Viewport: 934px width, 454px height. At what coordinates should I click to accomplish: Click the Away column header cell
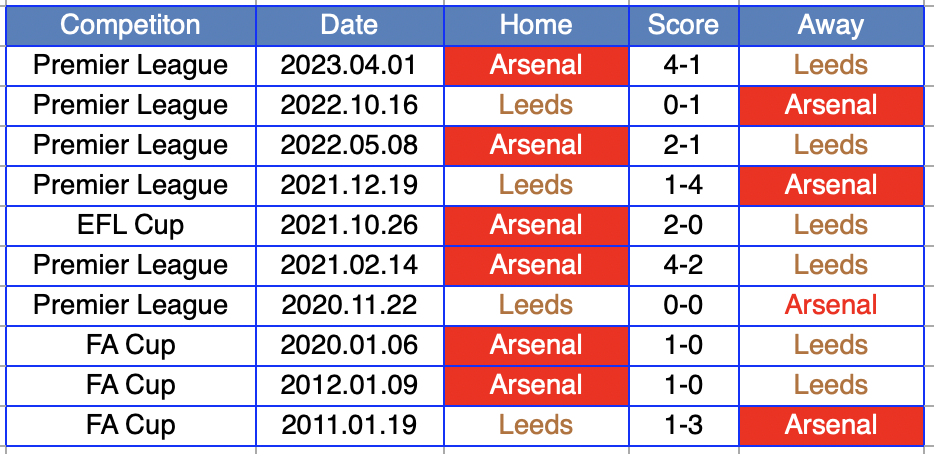click(x=831, y=25)
